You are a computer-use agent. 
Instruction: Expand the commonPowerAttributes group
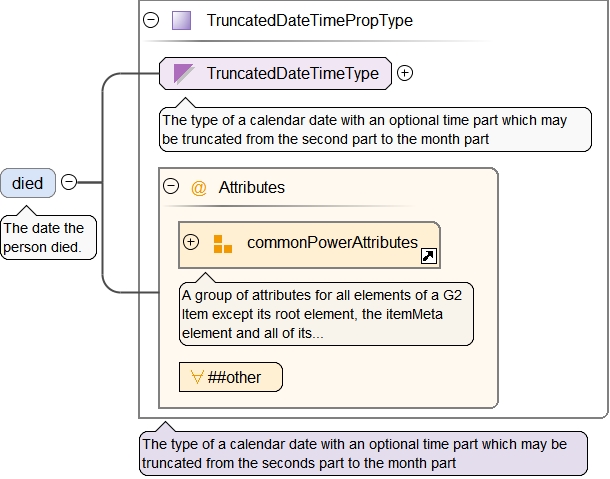[192, 242]
